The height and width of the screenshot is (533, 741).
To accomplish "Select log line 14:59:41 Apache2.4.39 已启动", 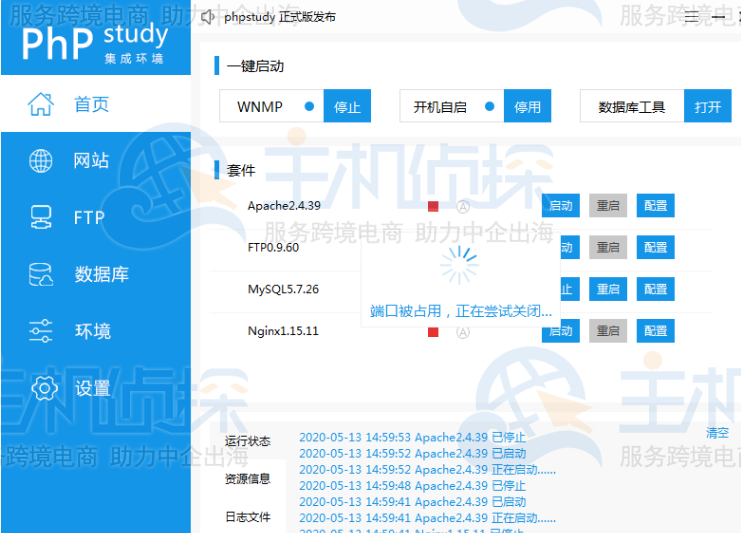I will 413,502.
